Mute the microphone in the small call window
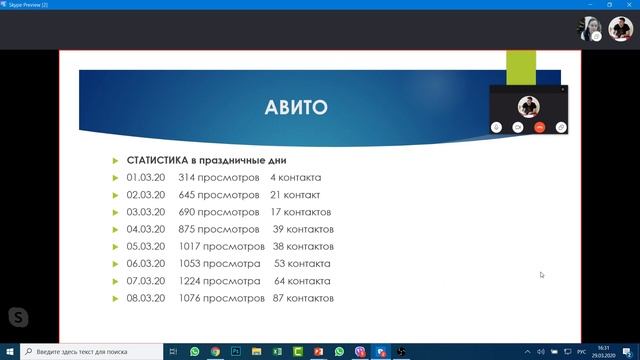The height and width of the screenshot is (360, 640). tap(496, 127)
